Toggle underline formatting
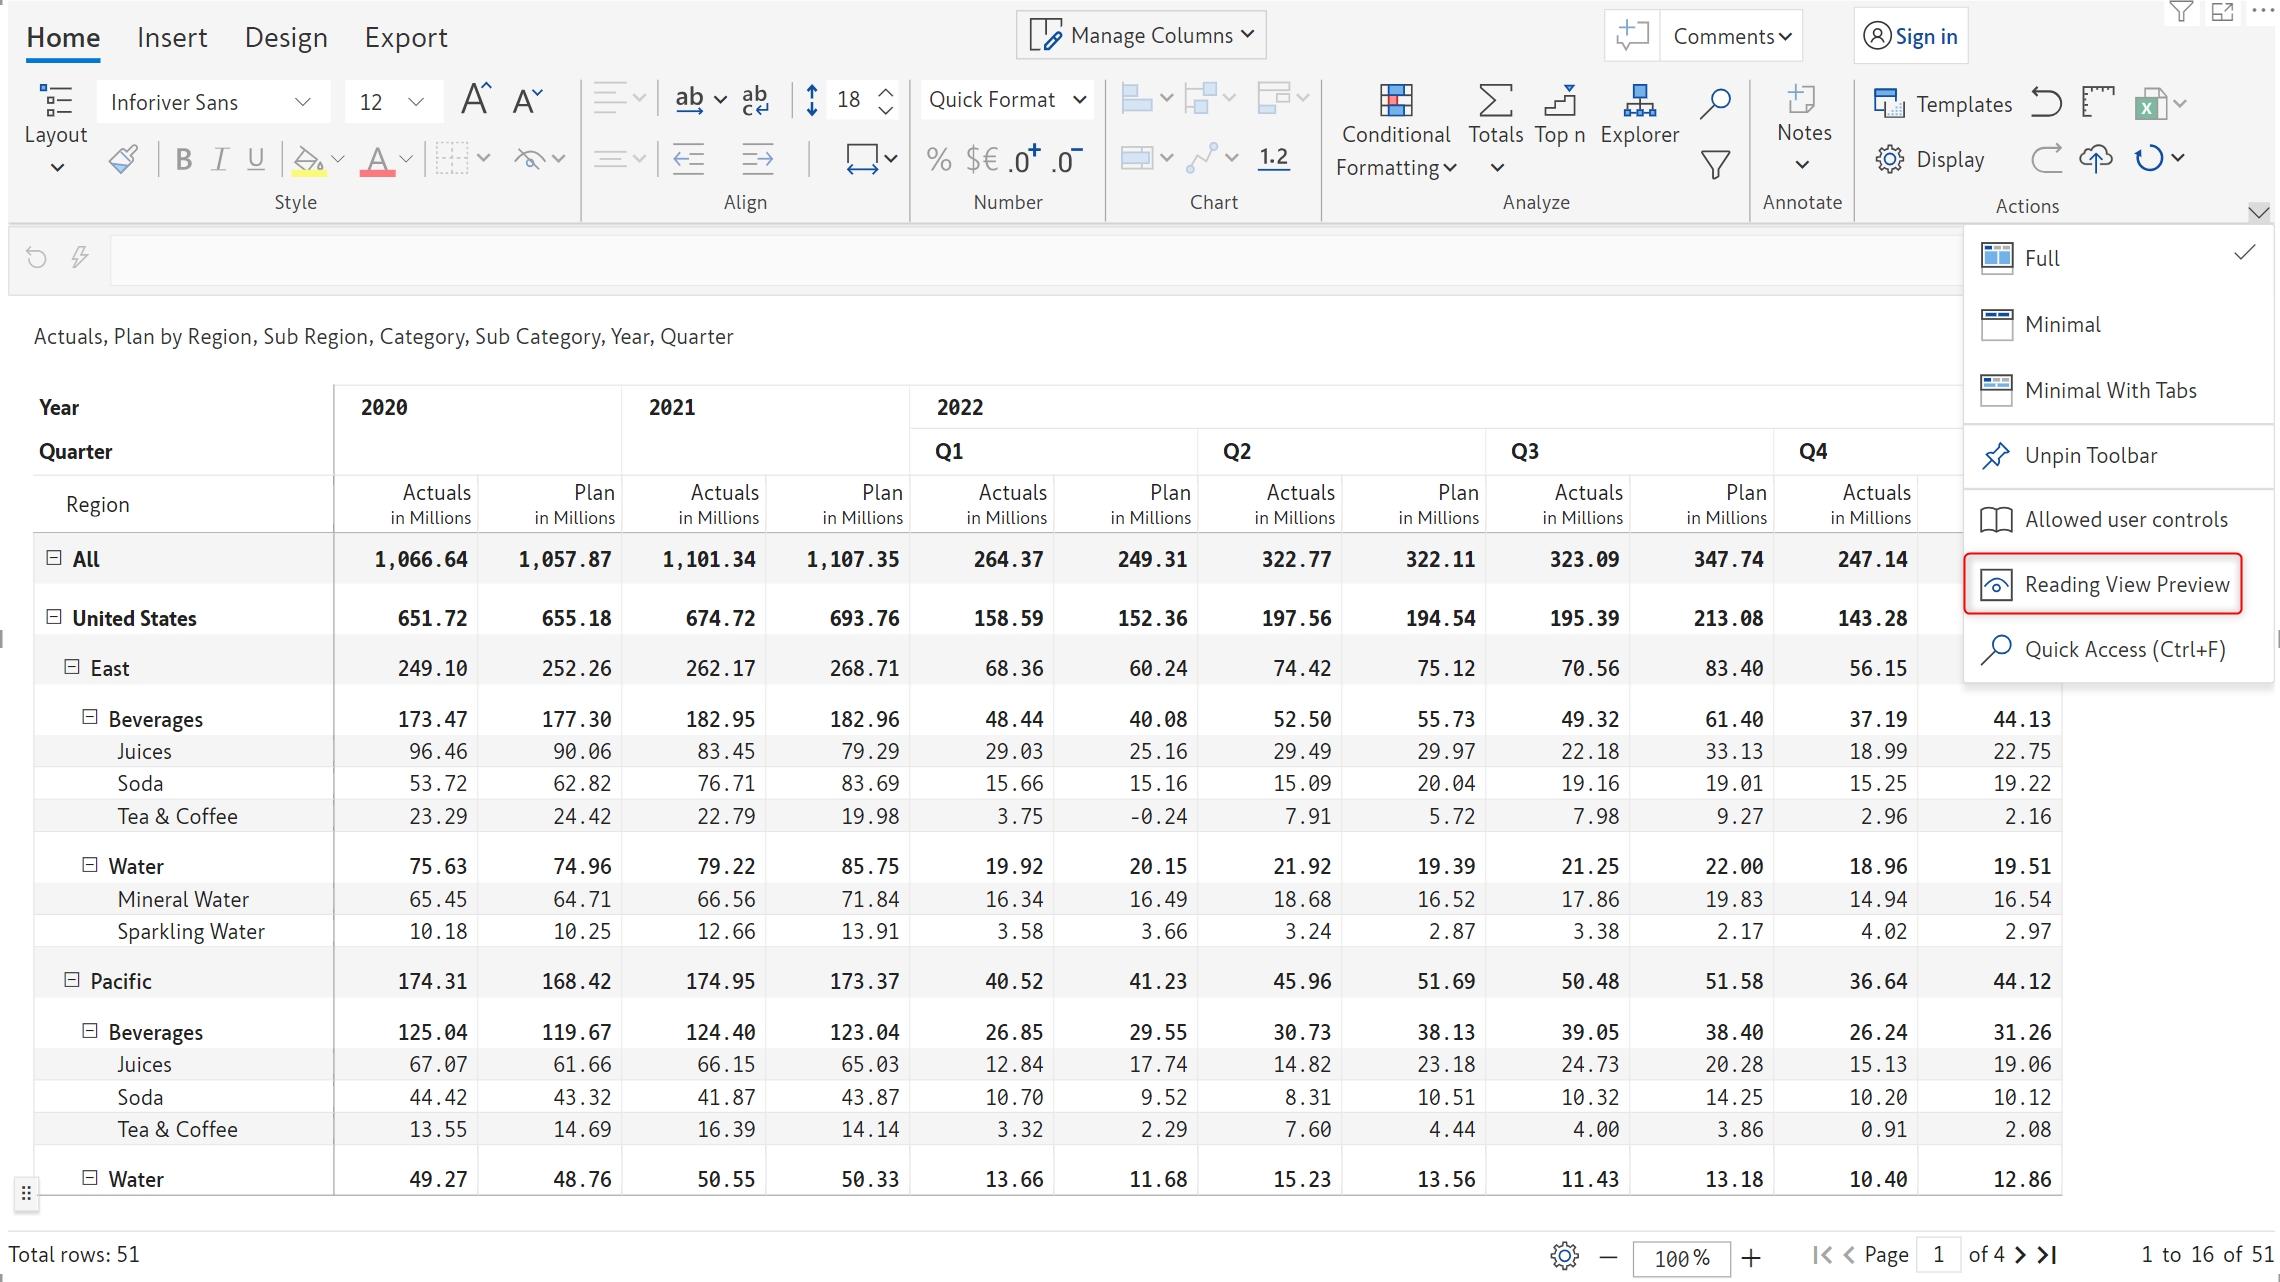Viewport: 2280px width, 1282px height. click(256, 159)
